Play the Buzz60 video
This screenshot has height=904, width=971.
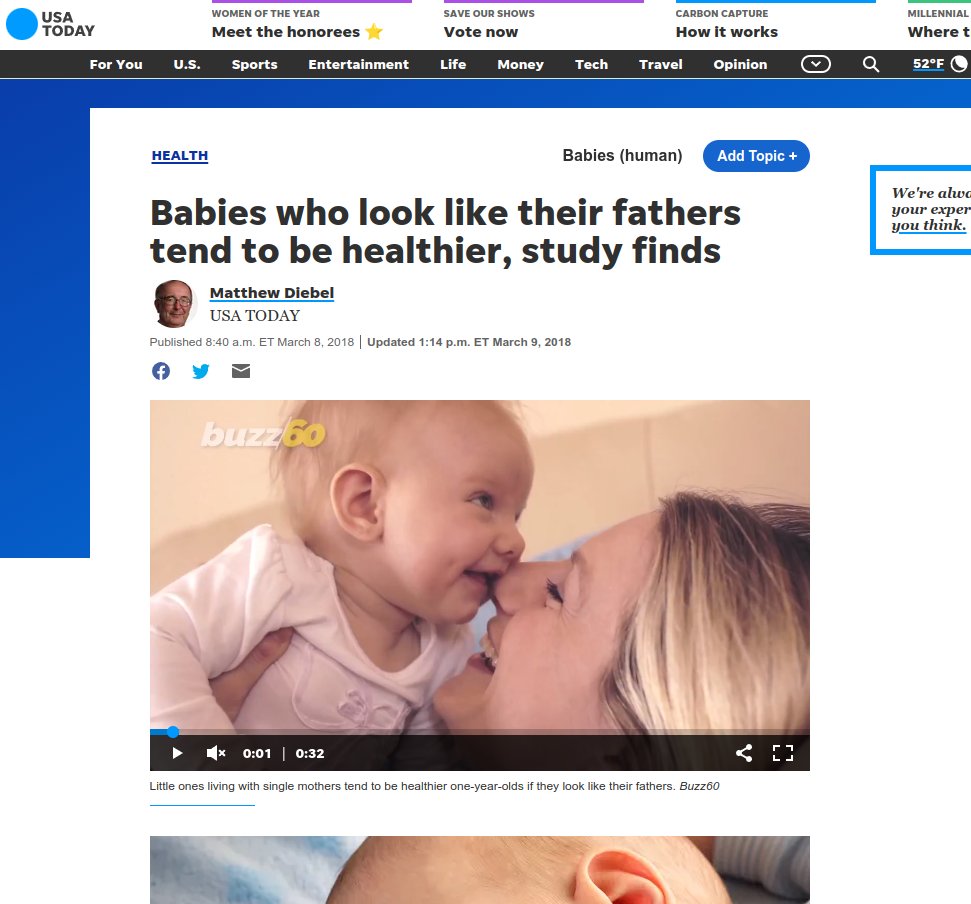coord(177,753)
